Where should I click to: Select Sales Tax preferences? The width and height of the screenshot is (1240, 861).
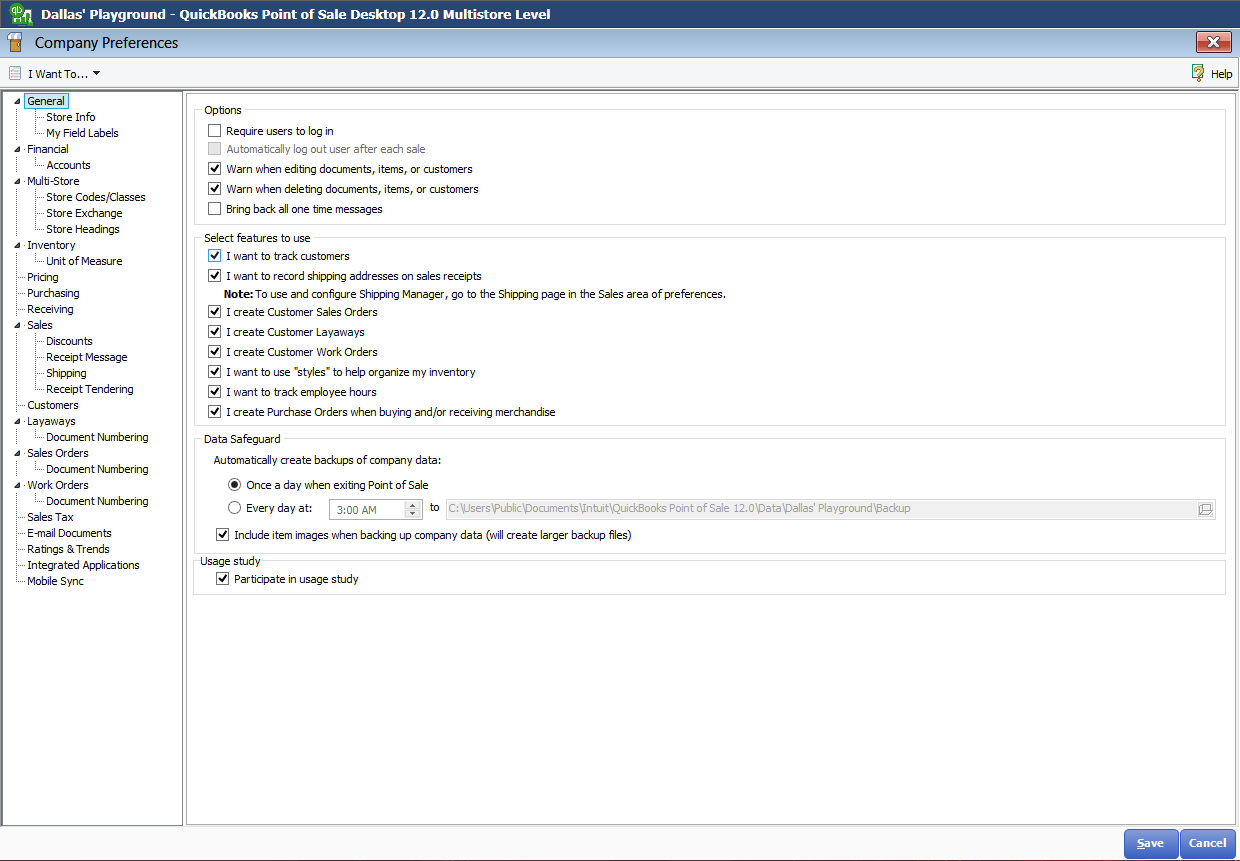tap(51, 517)
